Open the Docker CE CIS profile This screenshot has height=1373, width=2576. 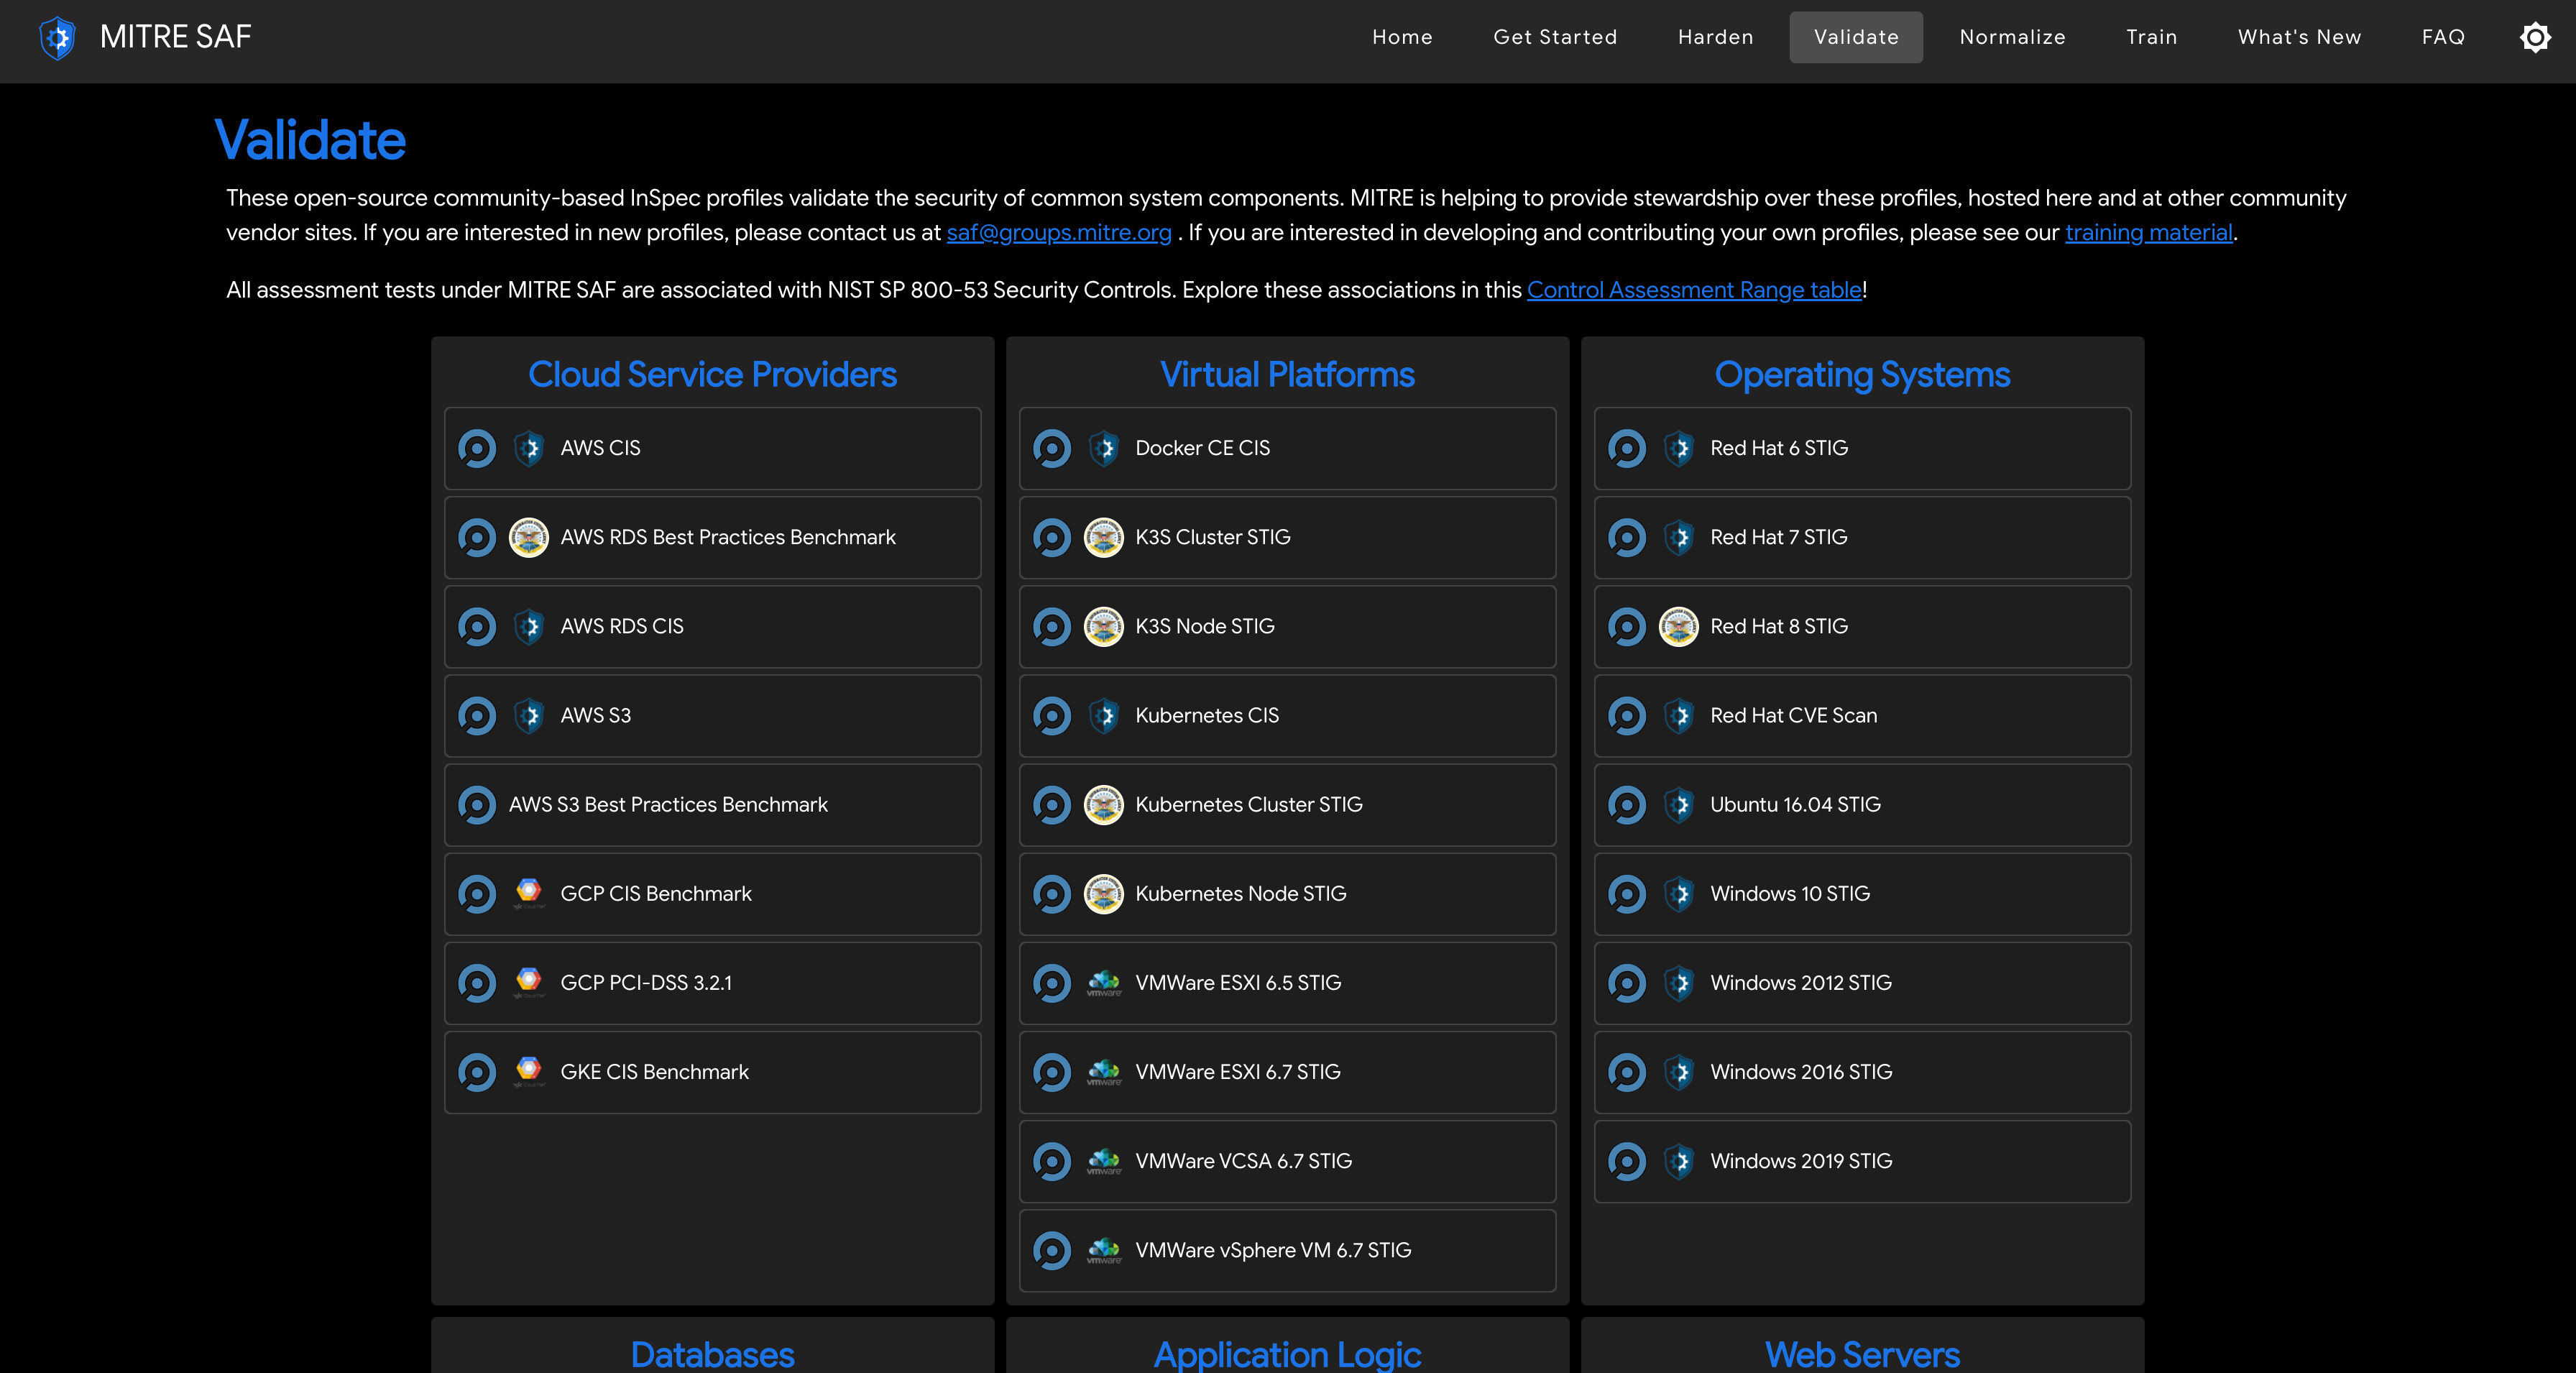click(1288, 448)
